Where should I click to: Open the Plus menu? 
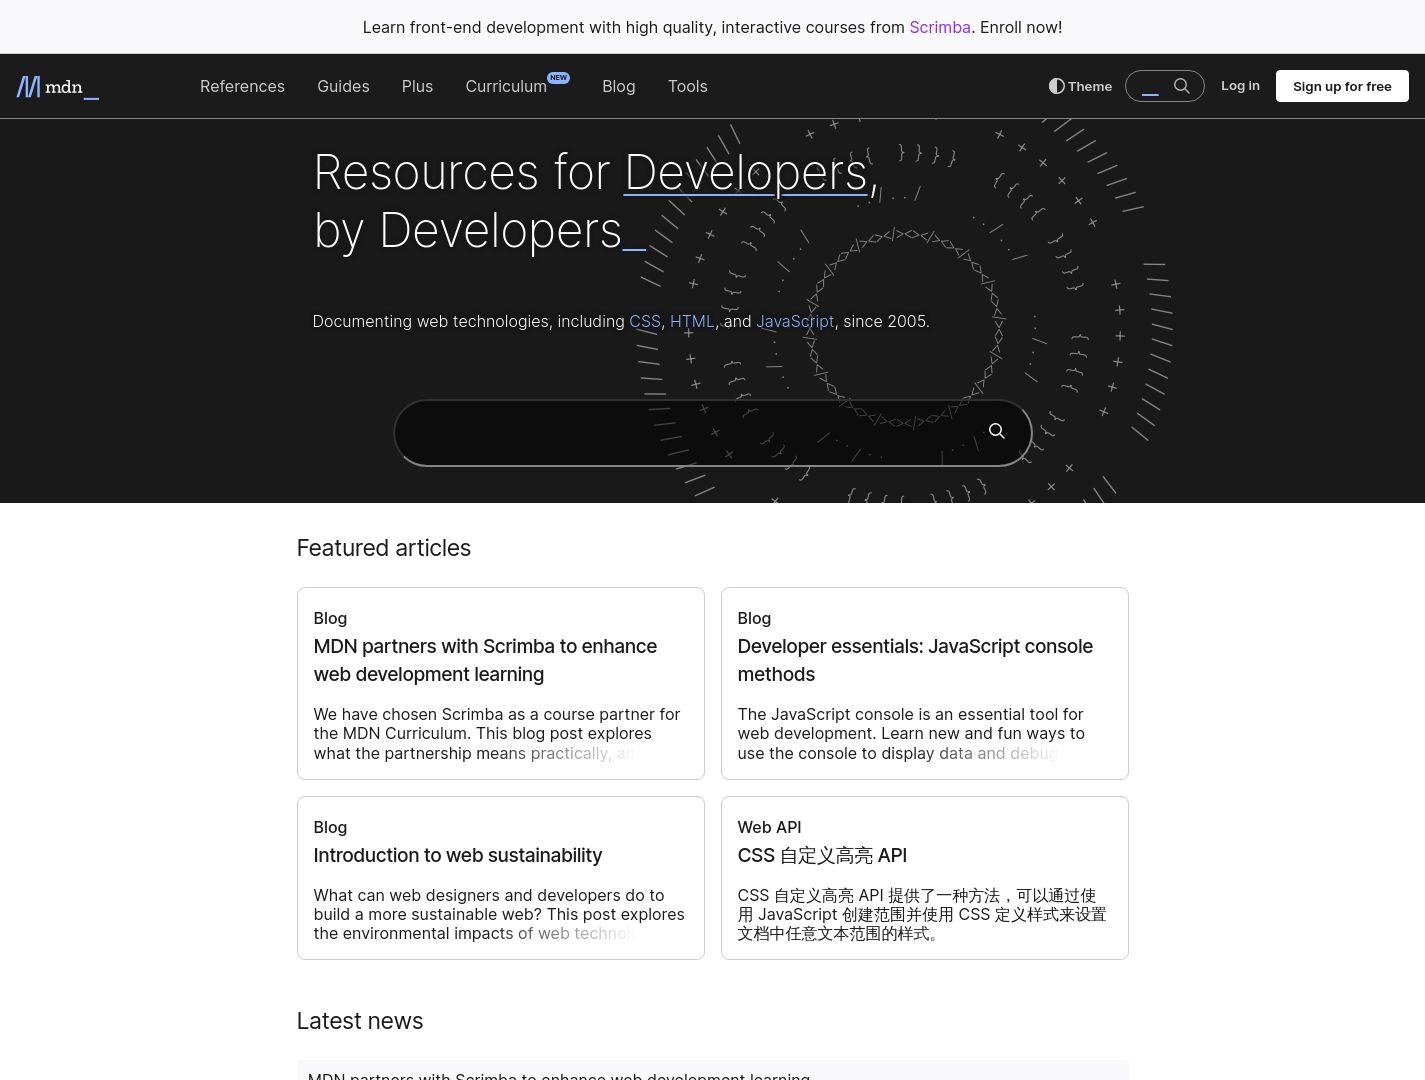[417, 87]
